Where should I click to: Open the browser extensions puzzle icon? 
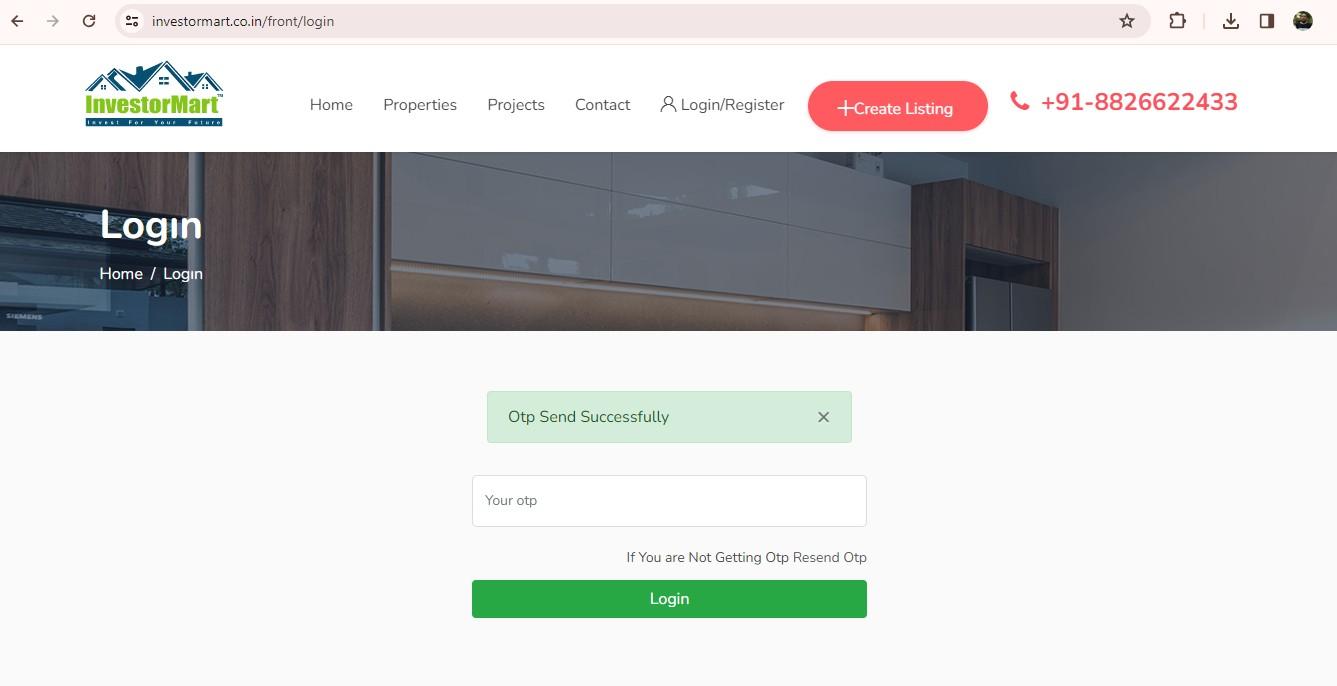click(x=1178, y=21)
